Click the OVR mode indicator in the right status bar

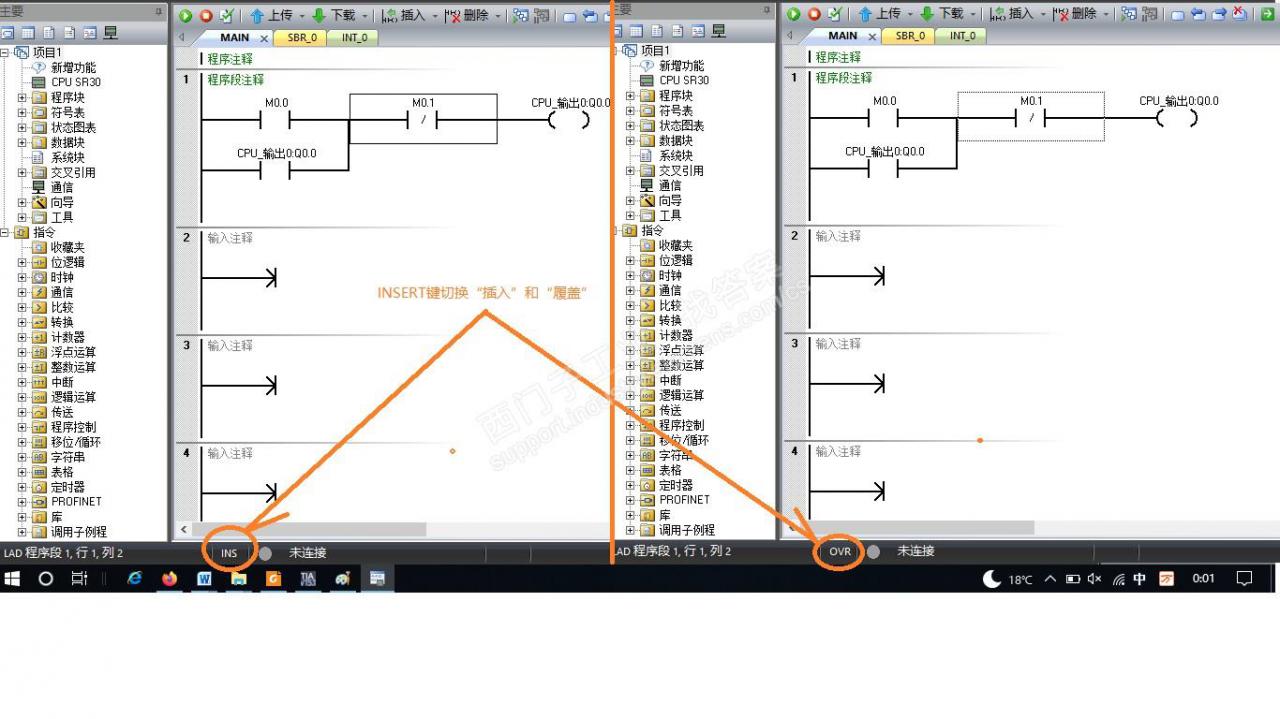click(839, 551)
